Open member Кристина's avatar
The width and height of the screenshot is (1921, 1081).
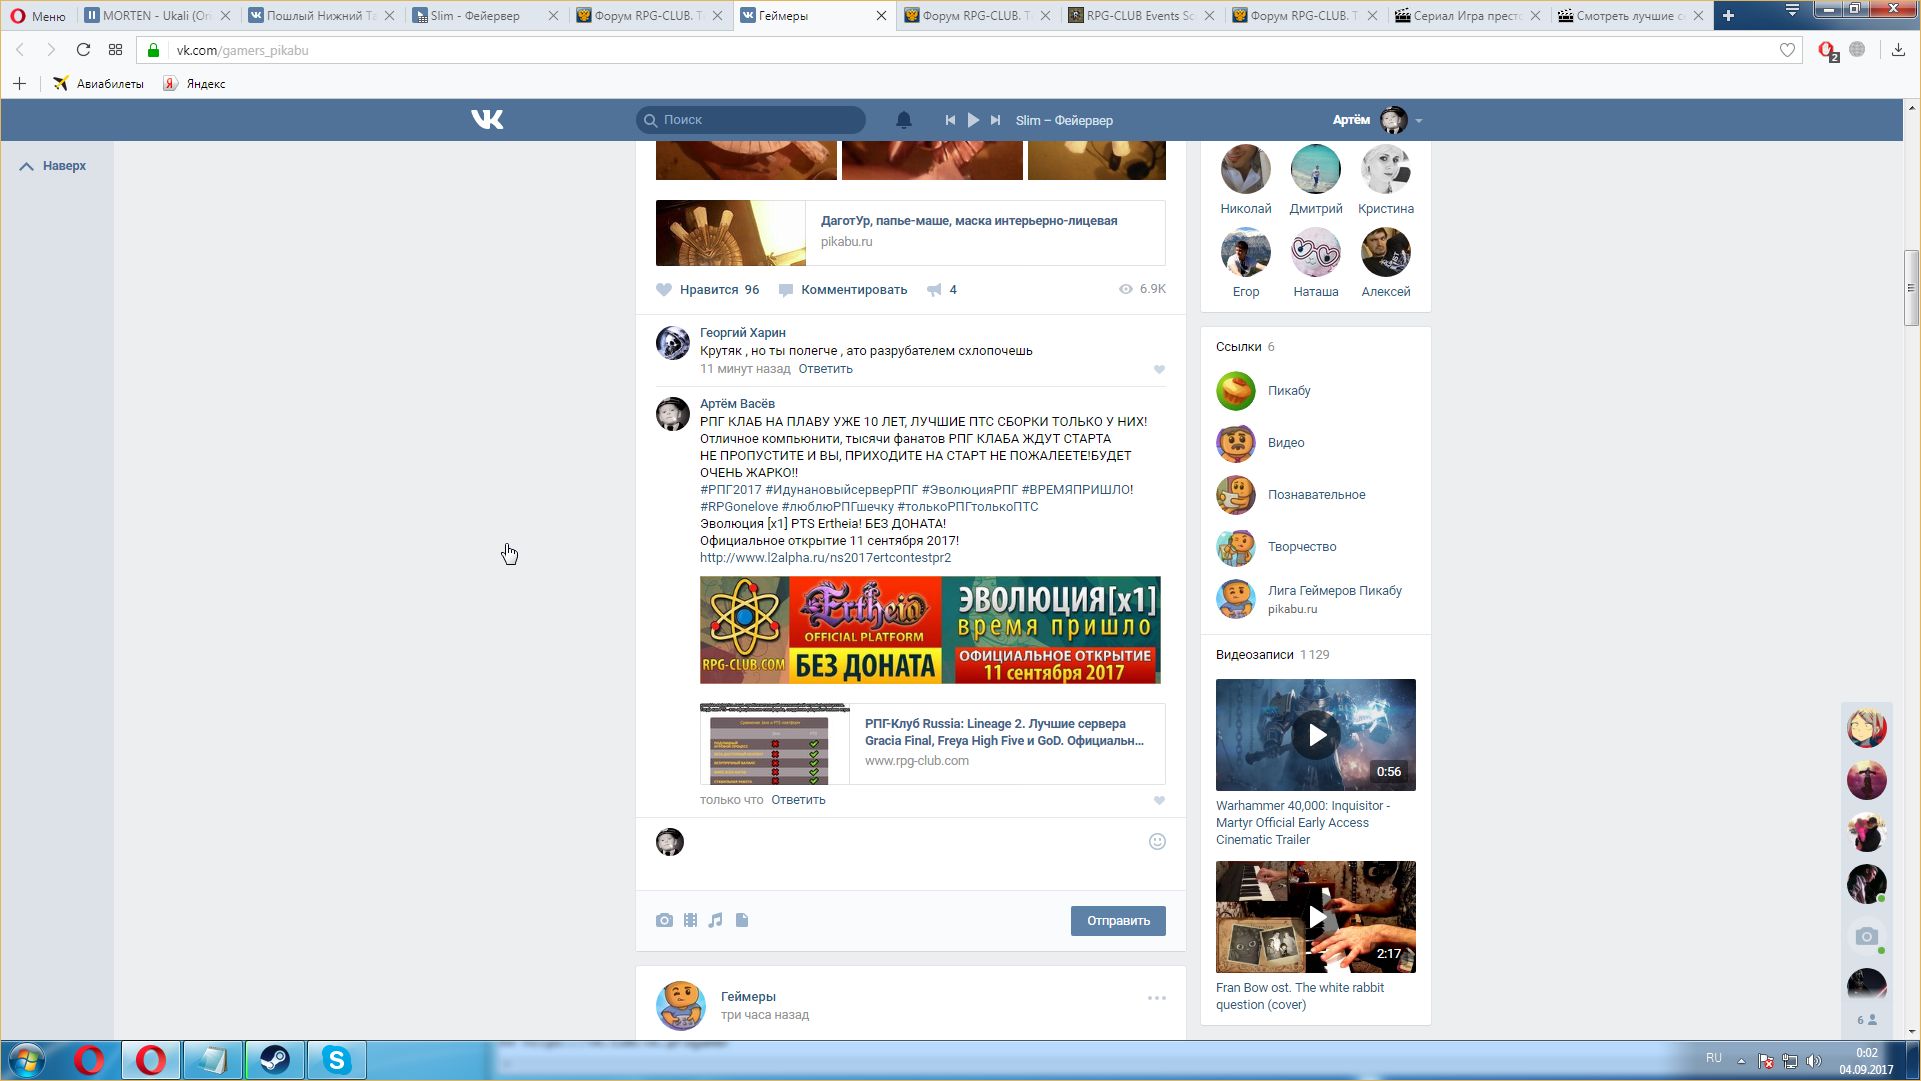point(1386,169)
